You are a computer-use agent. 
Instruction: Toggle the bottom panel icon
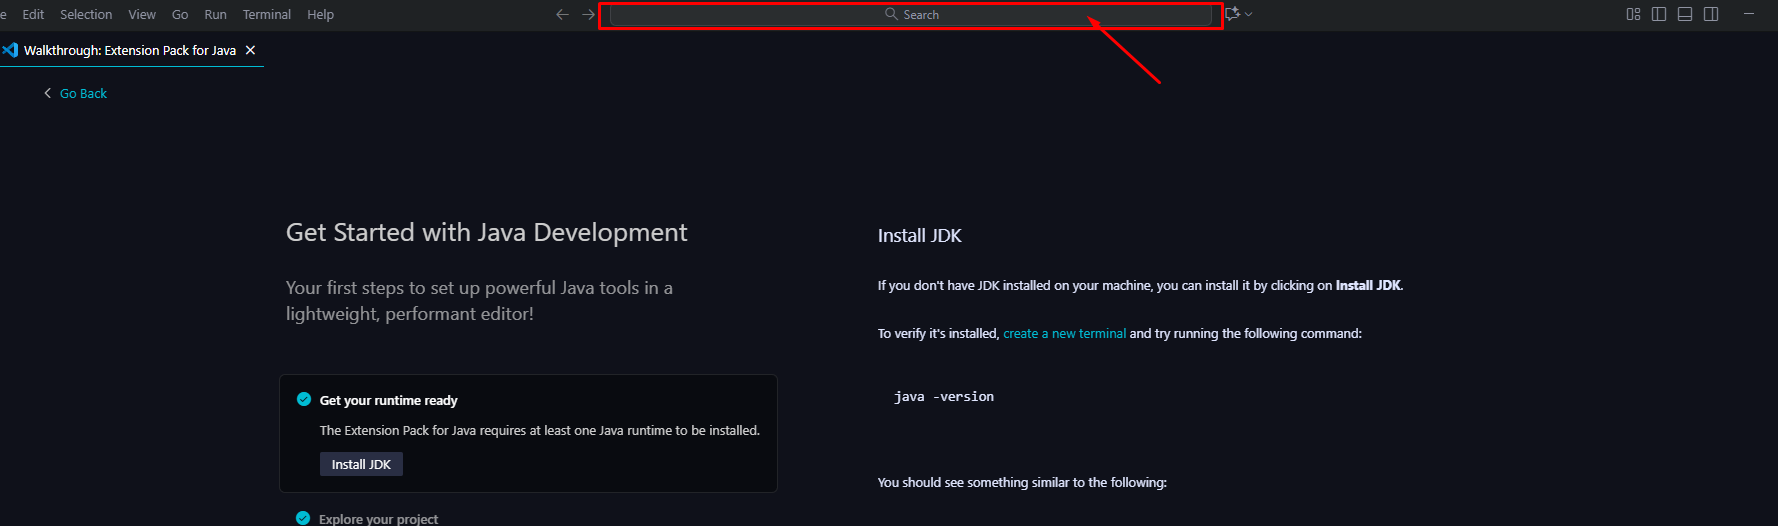click(1685, 14)
